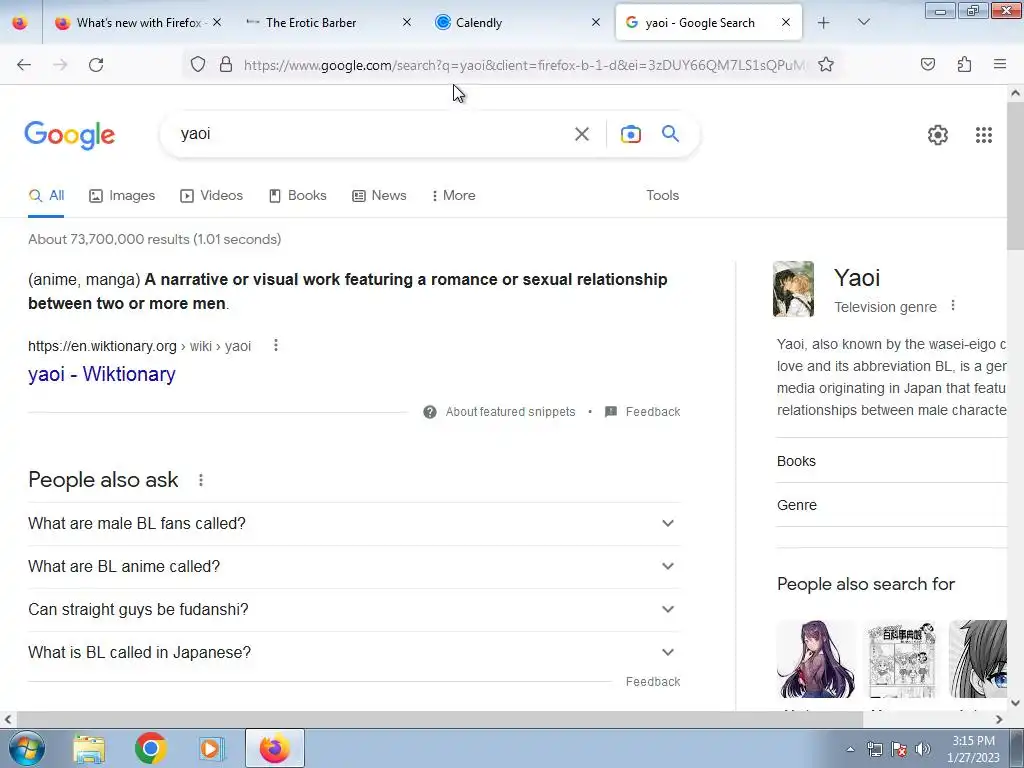This screenshot has height=768, width=1024.
Task: Expand "Can straight guys be fudanshi?"
Action: tap(354, 609)
